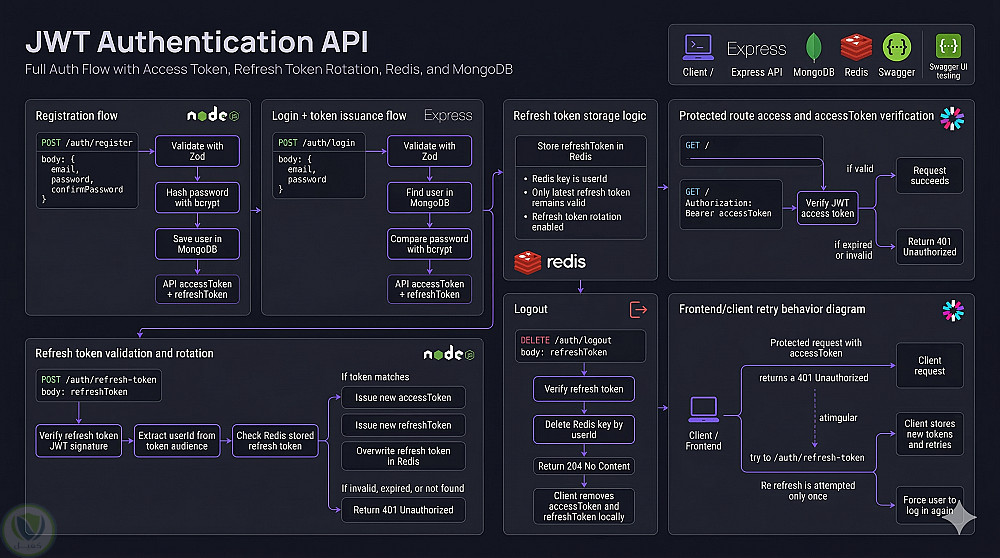Viewport: 1000px width, 558px height.
Task: Click API accessToken box in Registration flow
Action: (x=197, y=290)
